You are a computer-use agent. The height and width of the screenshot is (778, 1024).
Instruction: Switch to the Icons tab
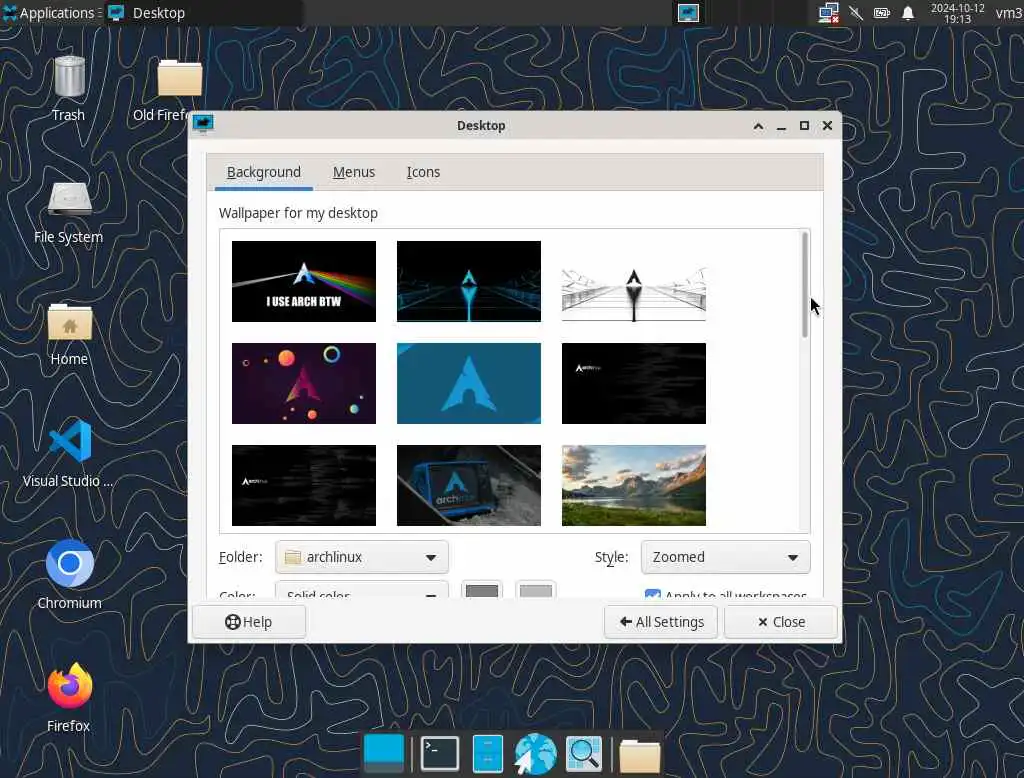[x=423, y=172]
